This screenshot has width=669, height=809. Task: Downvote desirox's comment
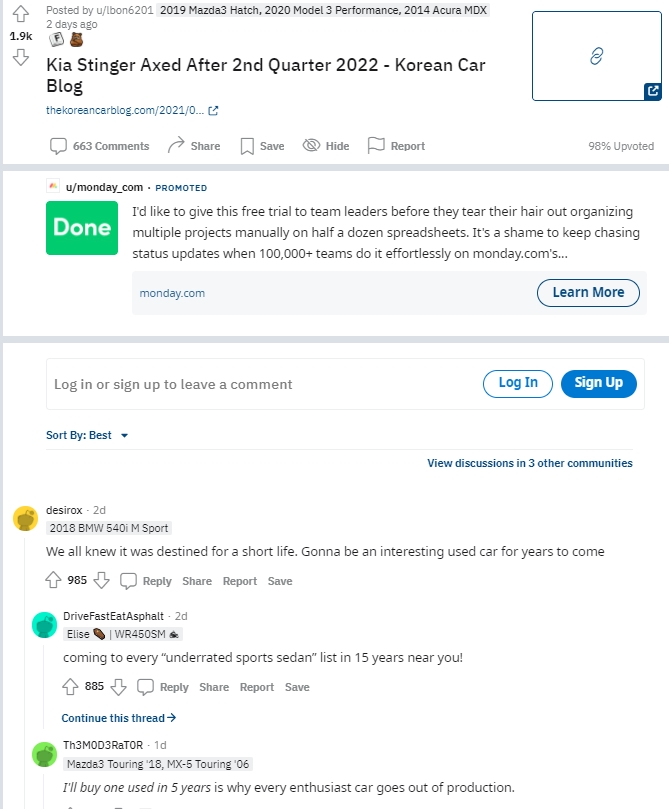(102, 580)
